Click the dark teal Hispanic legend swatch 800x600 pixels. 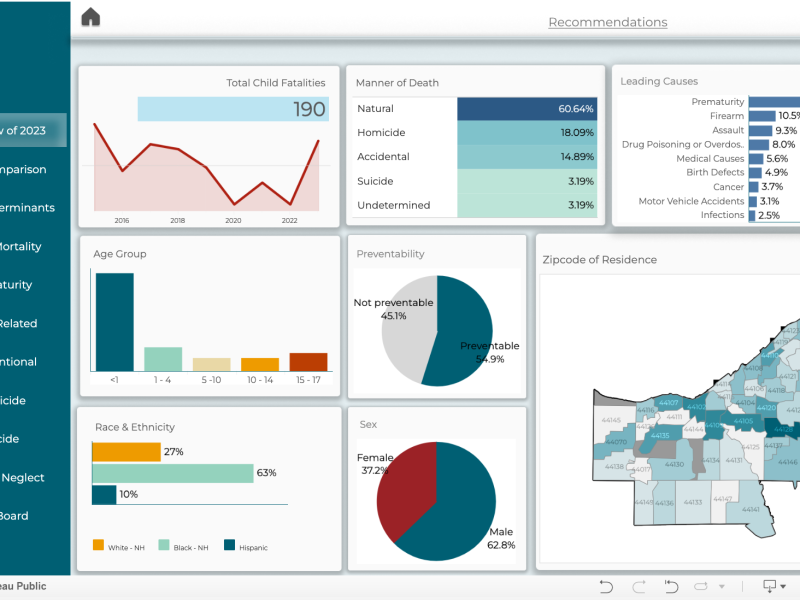[x=229, y=546]
